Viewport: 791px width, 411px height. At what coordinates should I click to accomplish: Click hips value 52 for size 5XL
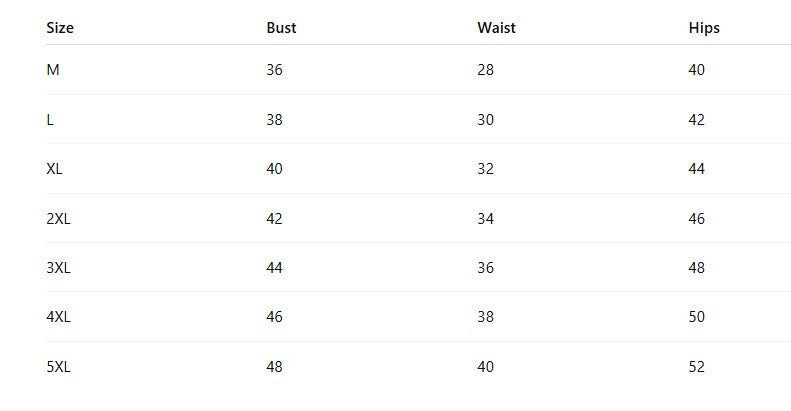coord(697,367)
